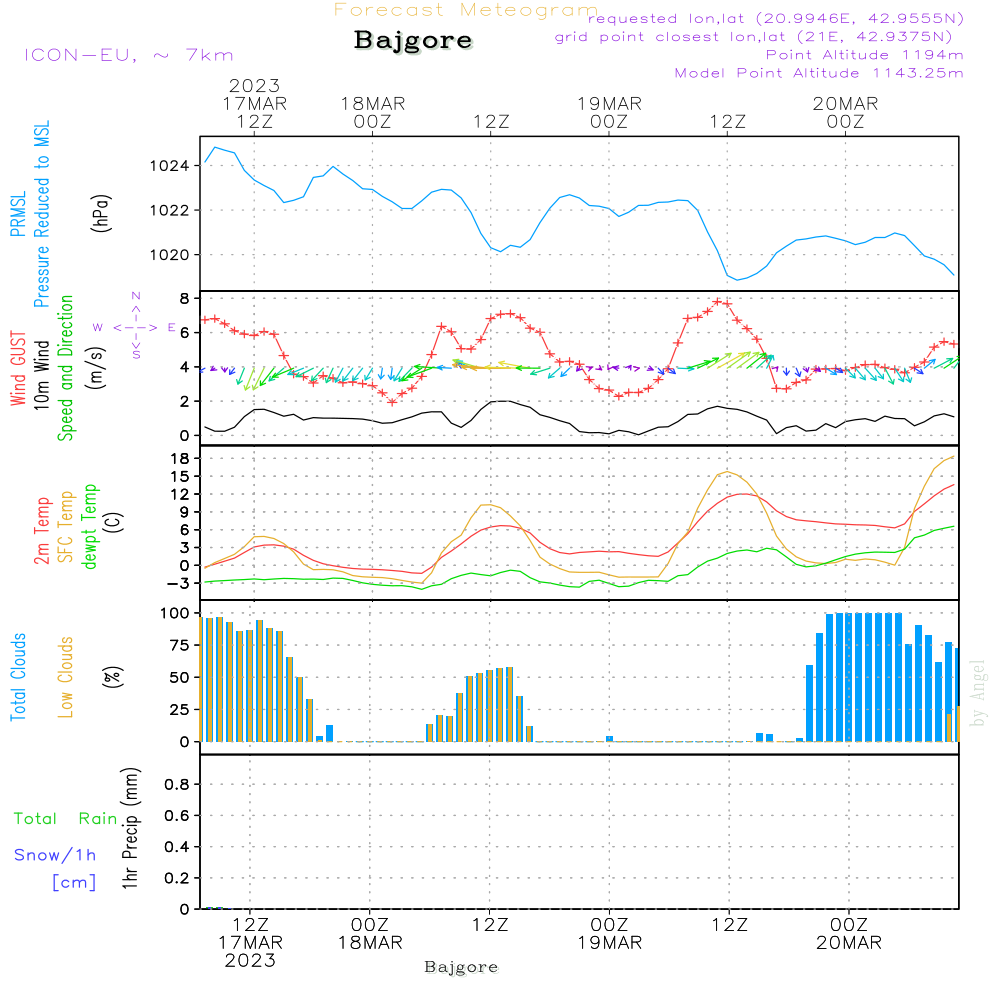Click the bottom axis '17MAR' date label
The height and width of the screenshot is (1000, 1000).
click(x=250, y=943)
